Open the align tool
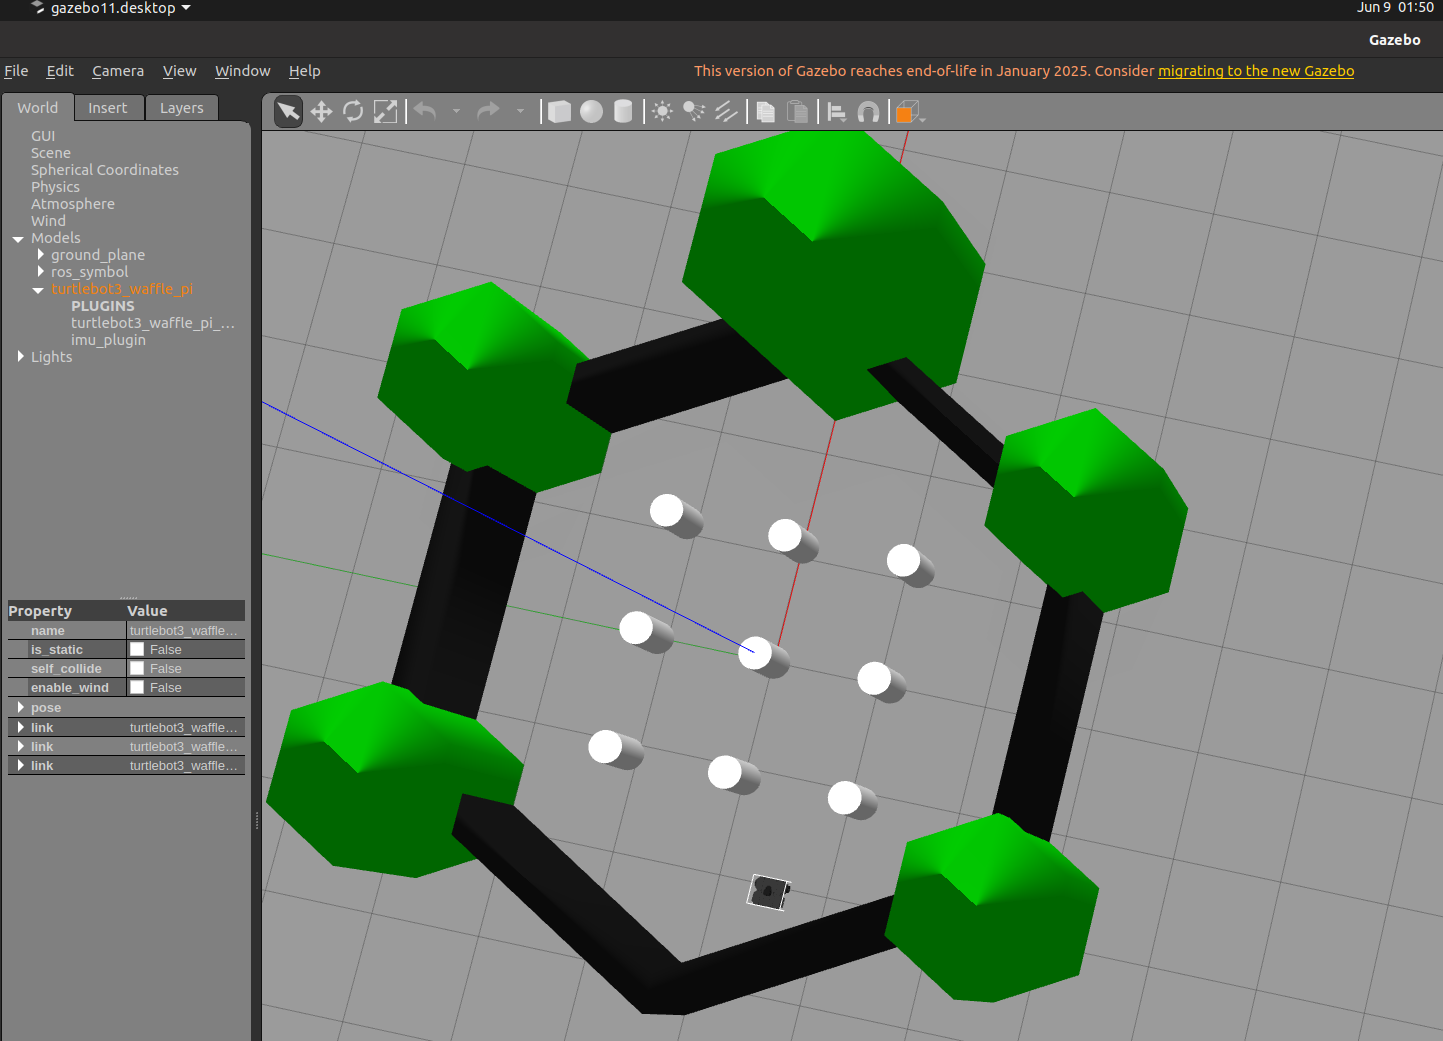 click(x=837, y=112)
